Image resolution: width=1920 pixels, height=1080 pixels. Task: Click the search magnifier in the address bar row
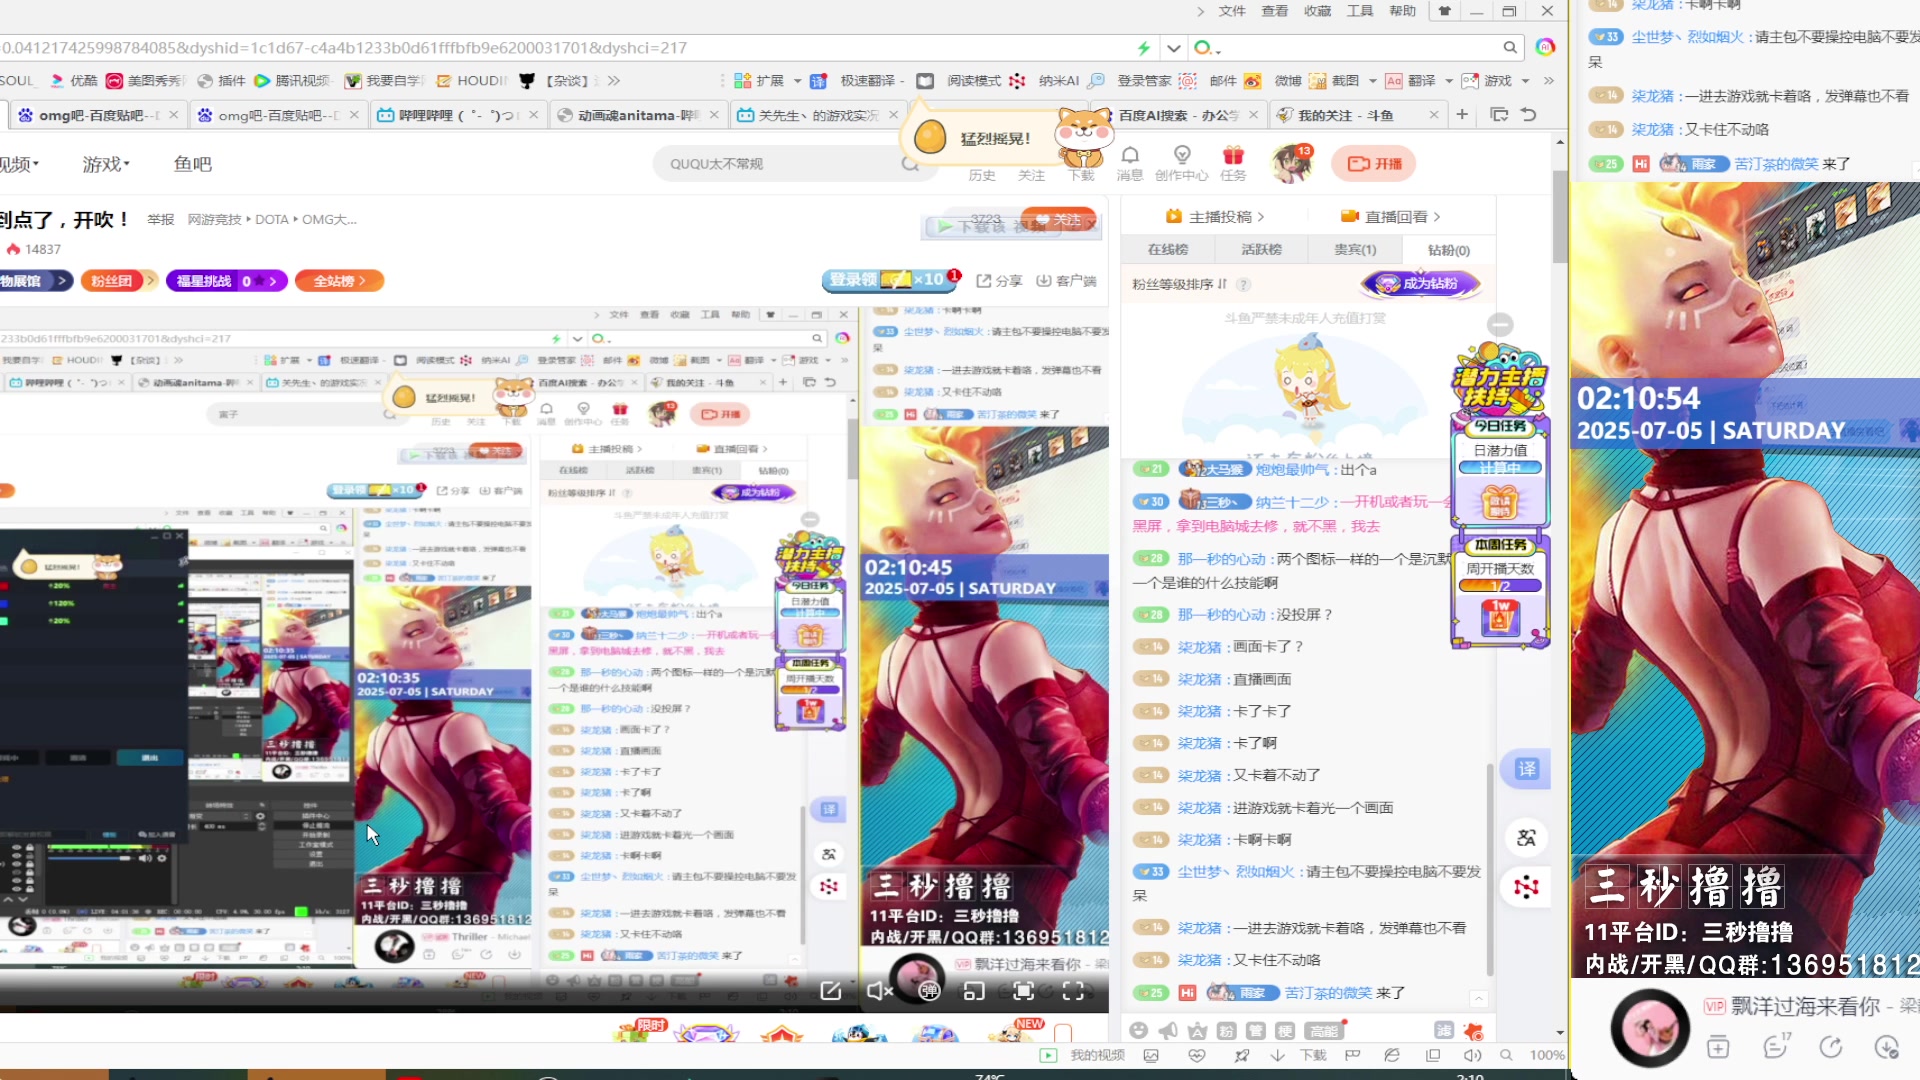1510,47
